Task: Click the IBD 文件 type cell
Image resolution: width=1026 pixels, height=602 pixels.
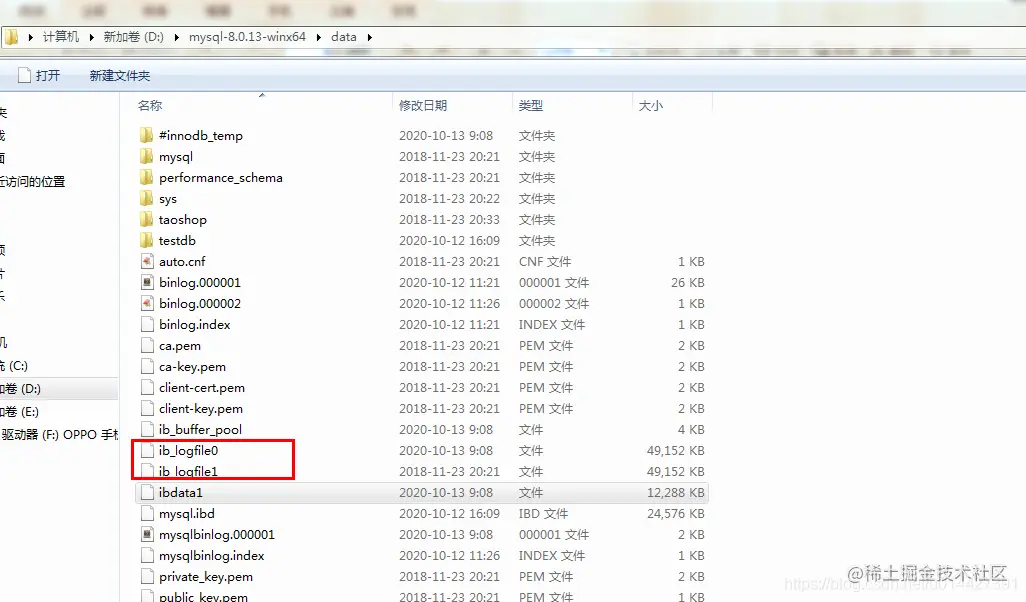Action: click(x=543, y=514)
